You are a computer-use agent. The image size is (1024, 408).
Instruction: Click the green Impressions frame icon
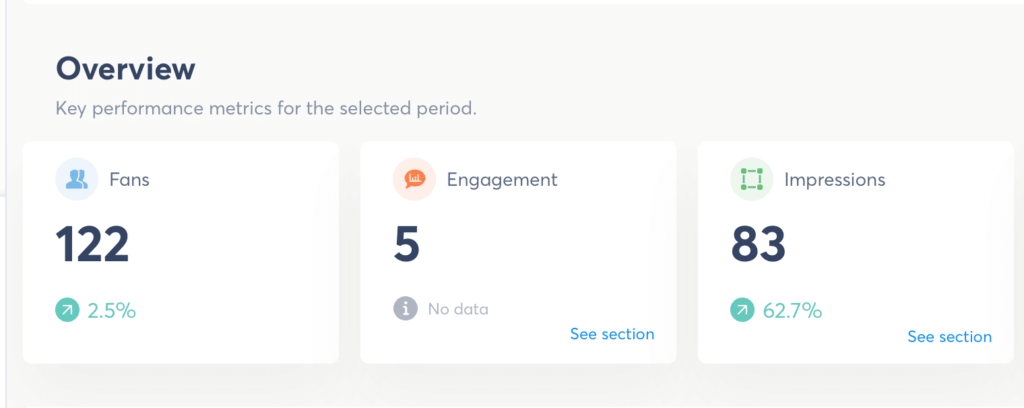(752, 180)
